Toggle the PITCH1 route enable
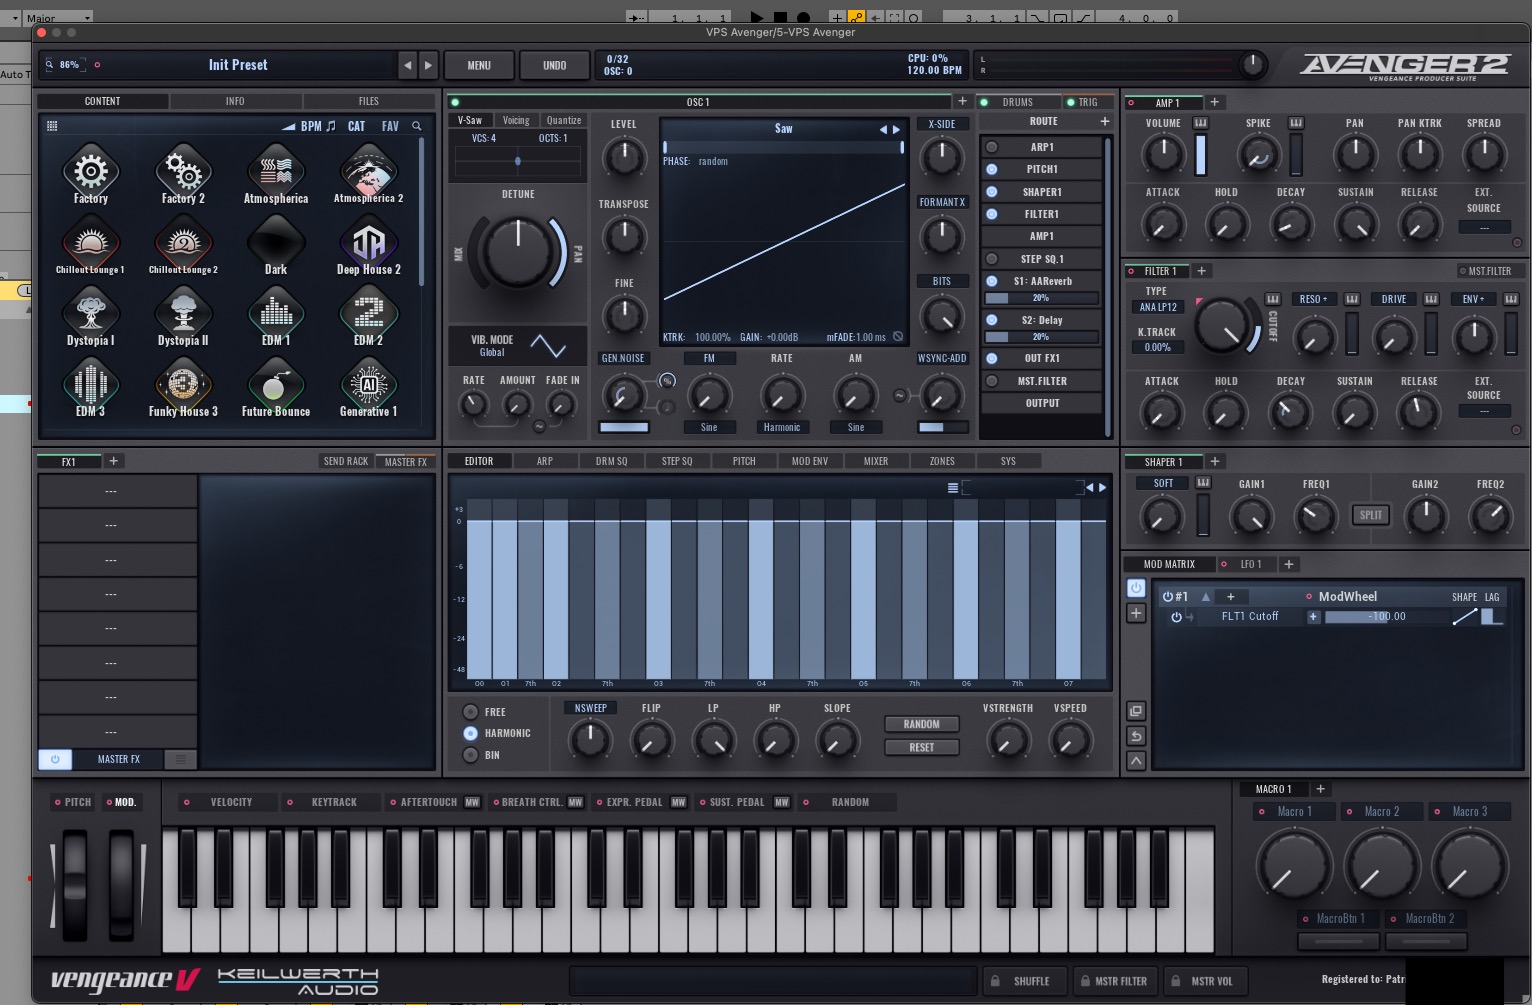This screenshot has height=1005, width=1532. coord(992,169)
